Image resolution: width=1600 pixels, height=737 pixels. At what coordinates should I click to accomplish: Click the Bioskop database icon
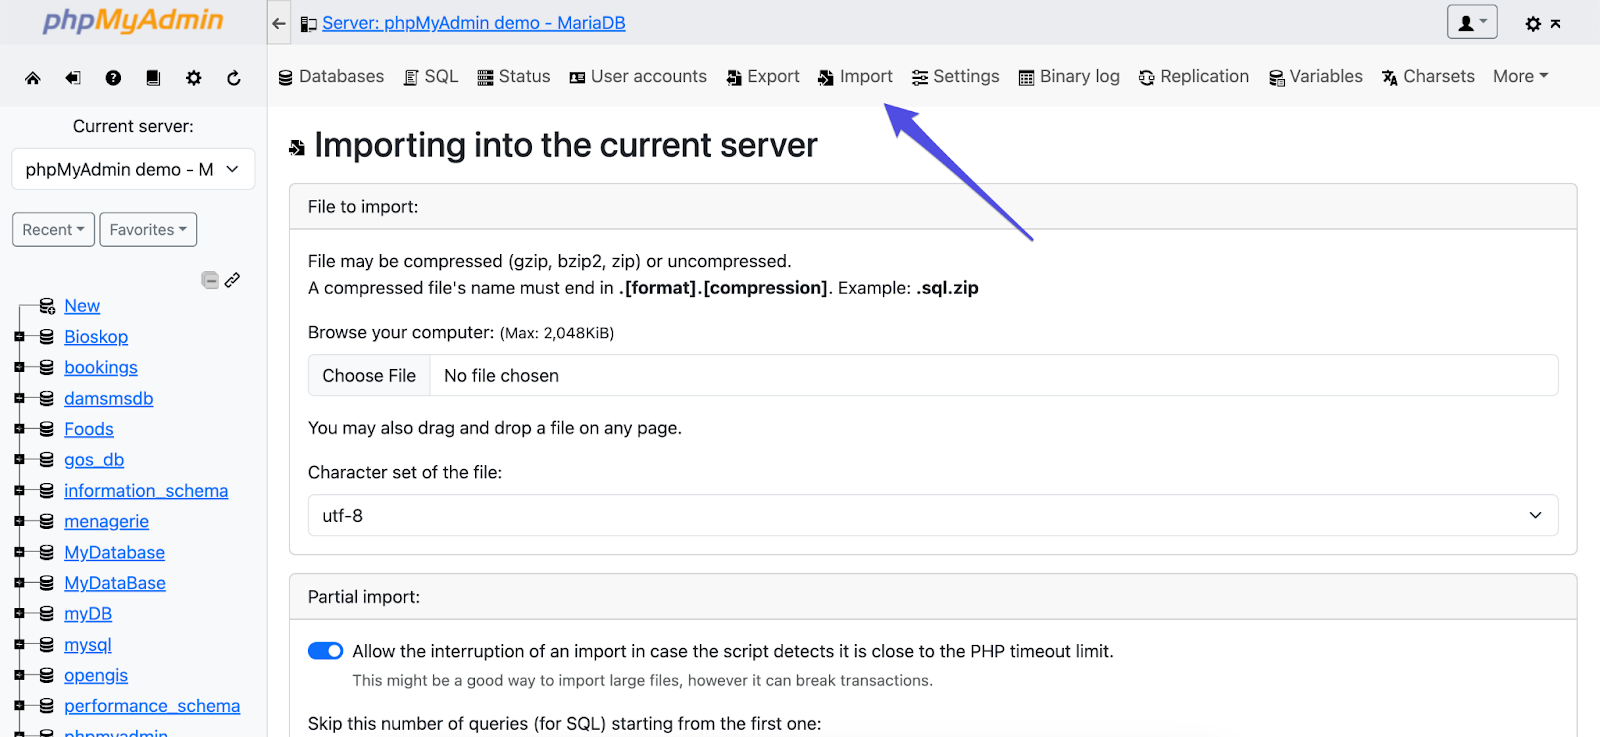tap(46, 337)
